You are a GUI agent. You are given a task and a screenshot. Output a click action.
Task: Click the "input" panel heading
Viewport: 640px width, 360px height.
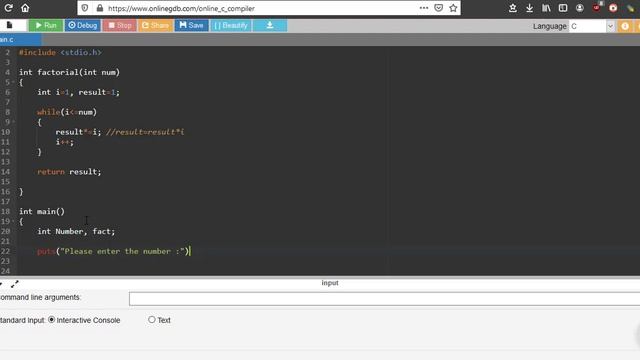tap(330, 283)
